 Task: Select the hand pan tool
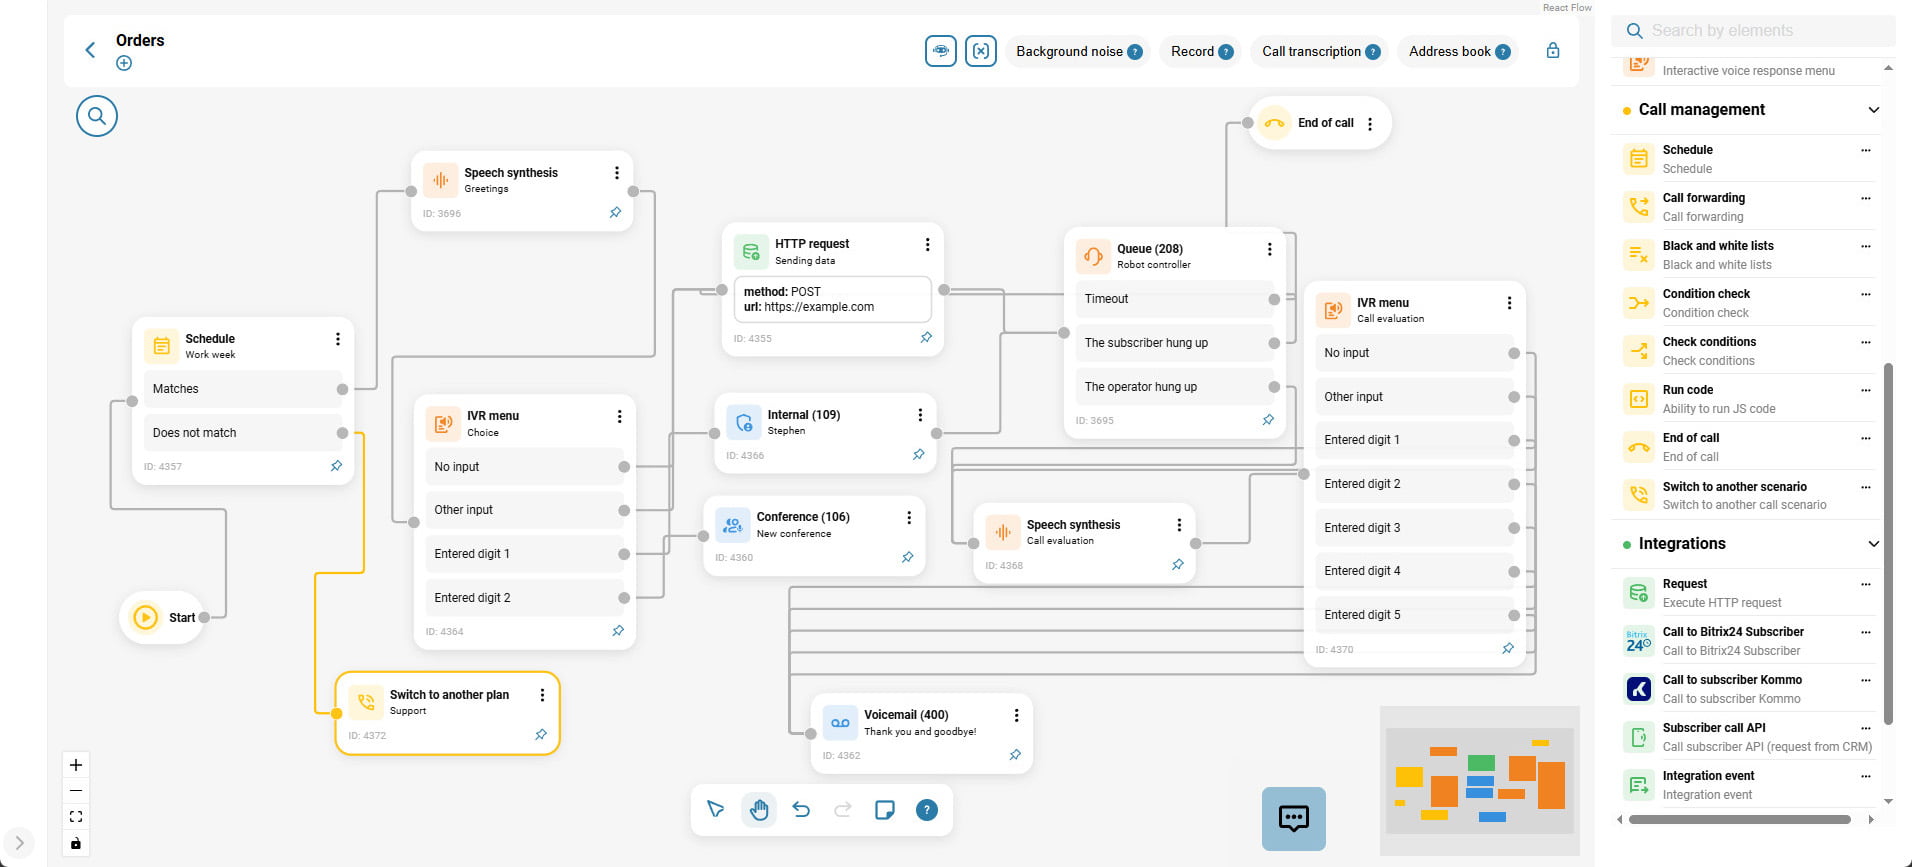(x=759, y=810)
